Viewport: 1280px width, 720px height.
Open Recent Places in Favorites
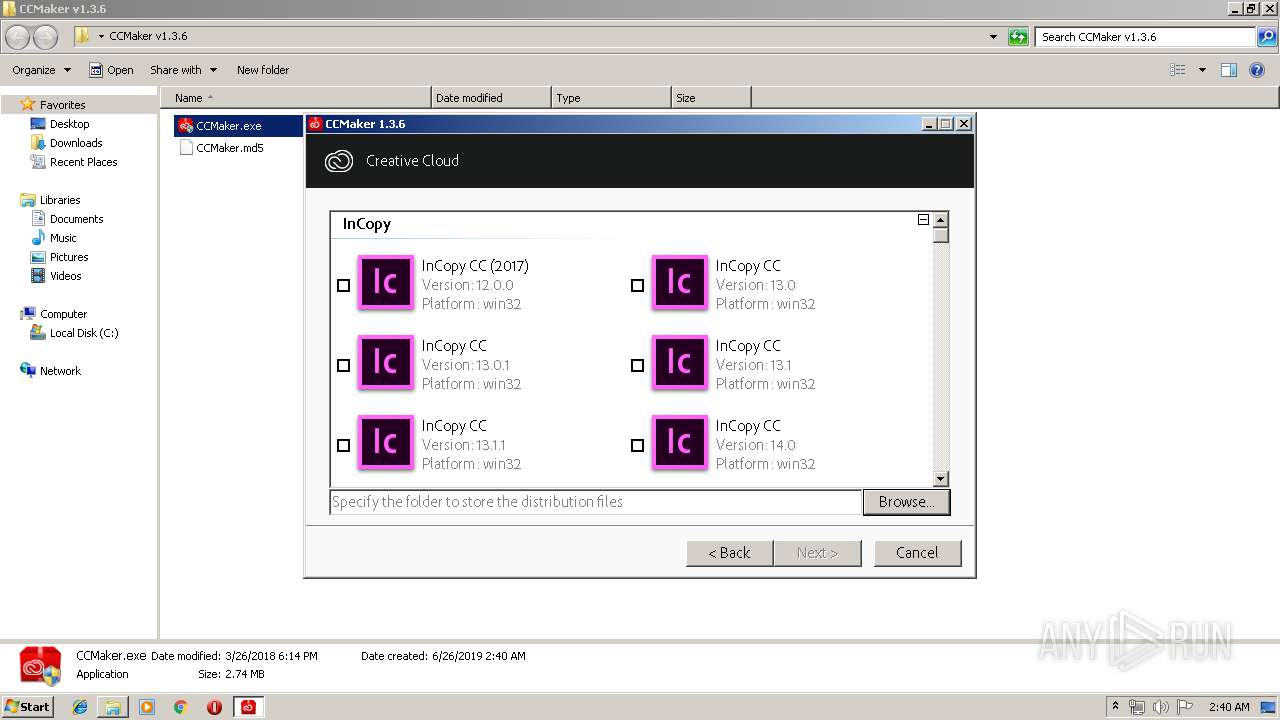(x=83, y=162)
